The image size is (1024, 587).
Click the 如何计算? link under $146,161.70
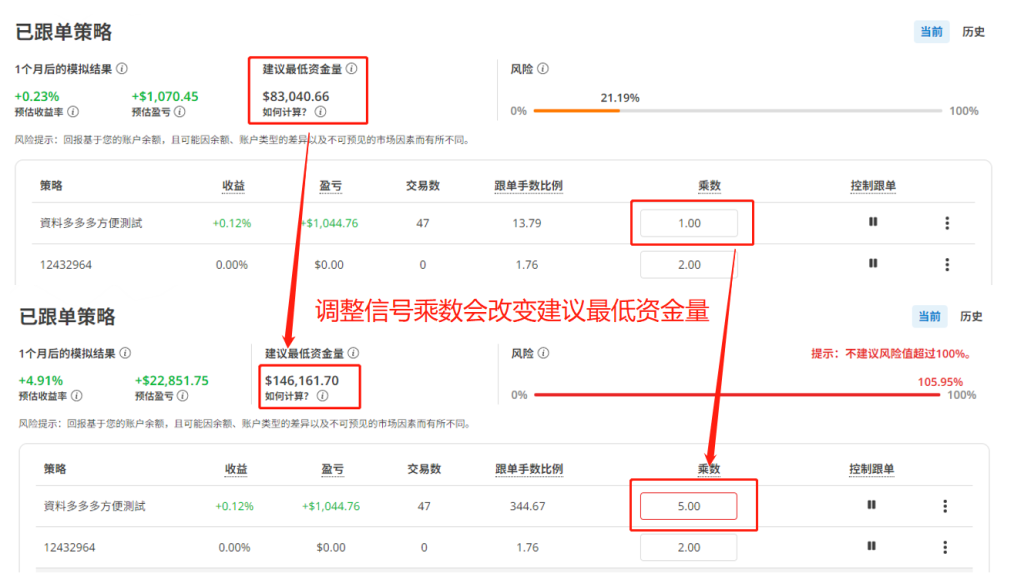click(287, 396)
